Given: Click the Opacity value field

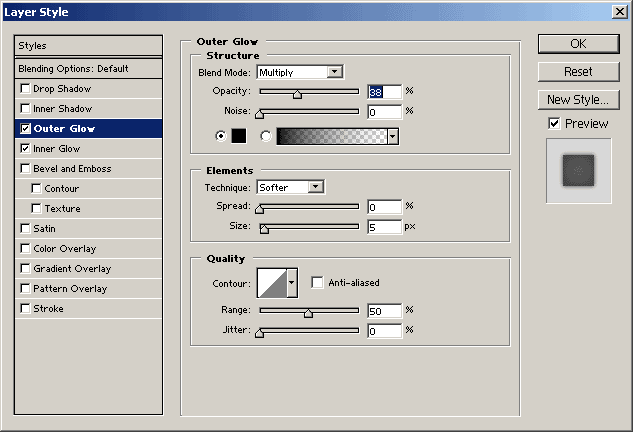Looking at the screenshot, I should click(x=384, y=92).
